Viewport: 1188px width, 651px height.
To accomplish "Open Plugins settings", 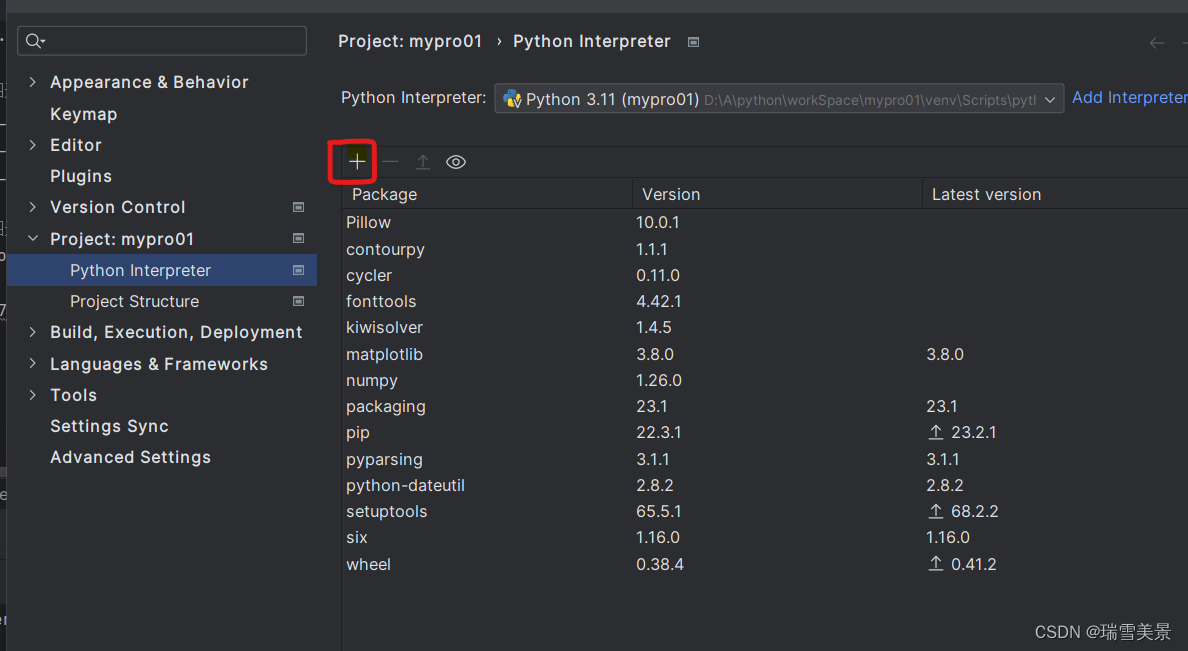I will [81, 177].
